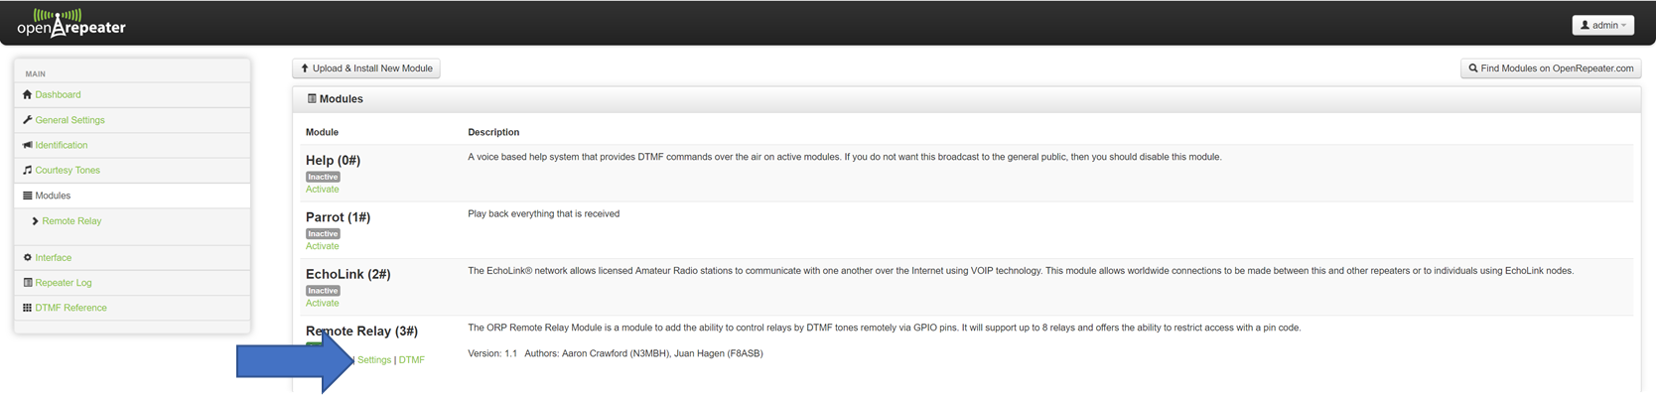This screenshot has height=395, width=1656.
Task: Open Remote Relay DTMF link
Action: (x=412, y=360)
